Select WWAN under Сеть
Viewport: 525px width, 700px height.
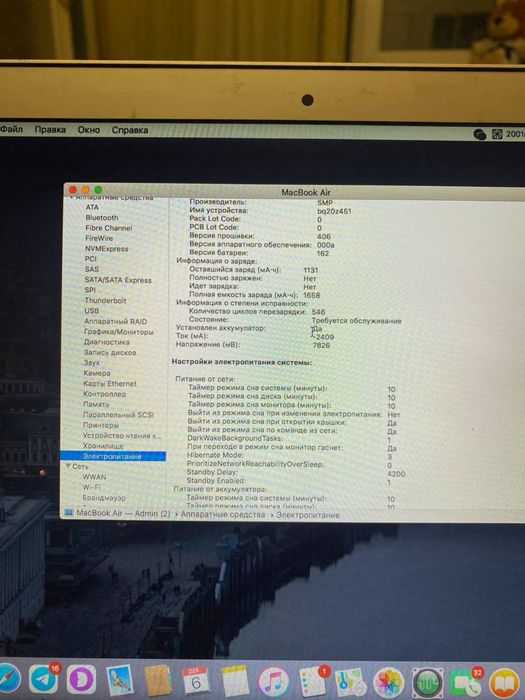click(94, 477)
